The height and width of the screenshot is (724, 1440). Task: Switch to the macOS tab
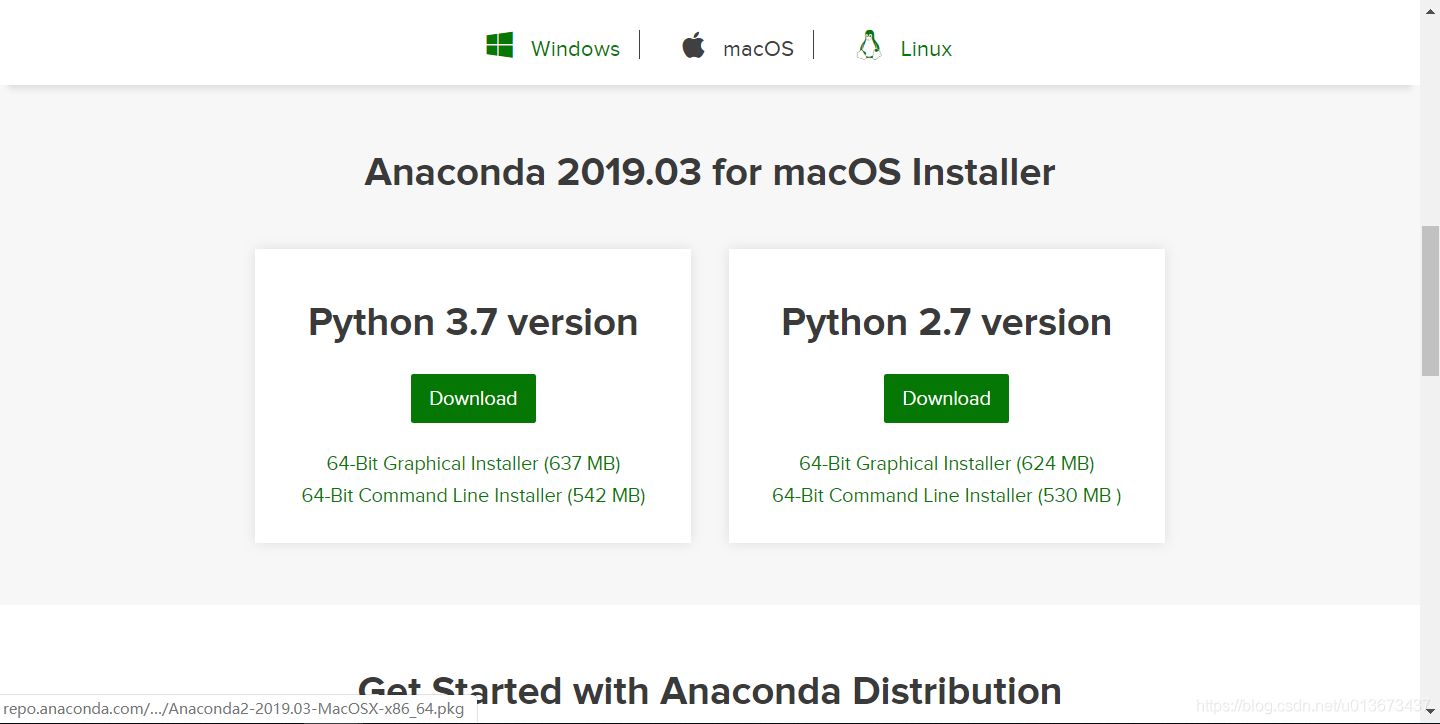click(x=758, y=48)
